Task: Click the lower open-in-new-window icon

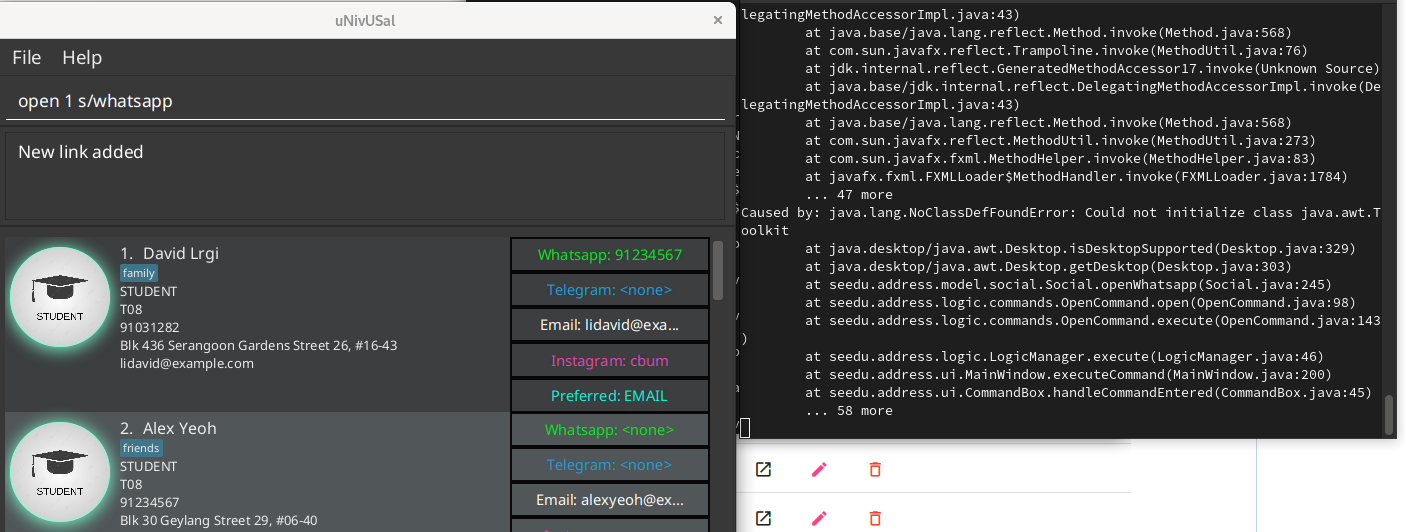Action: click(763, 518)
